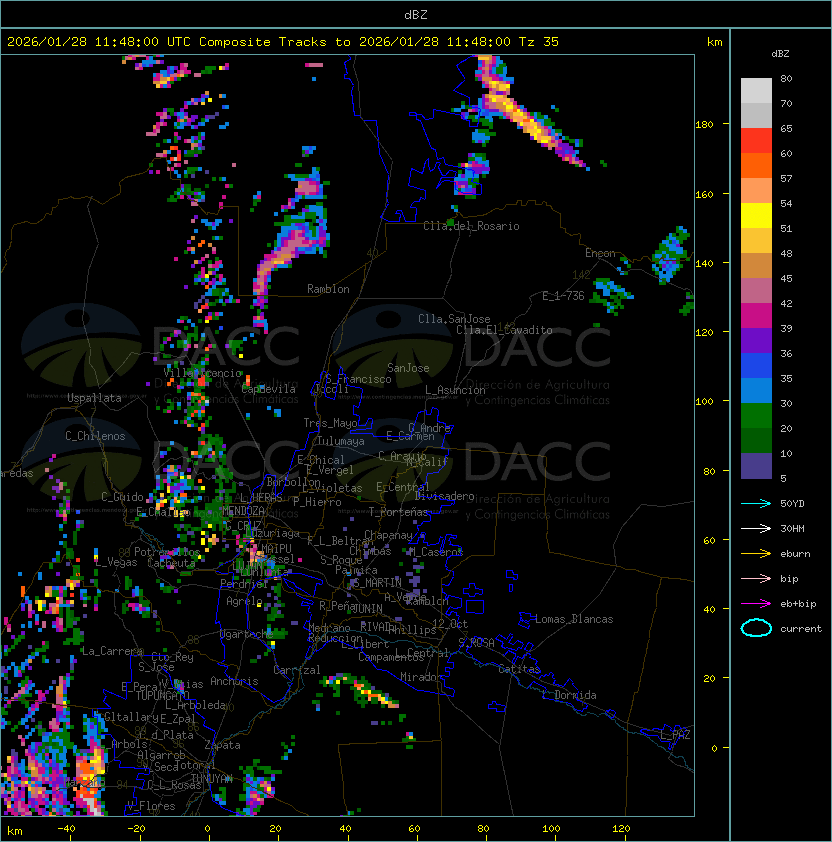832x842 pixels.
Task: Select the 'E_1-736' map label
Action: click(x=563, y=296)
